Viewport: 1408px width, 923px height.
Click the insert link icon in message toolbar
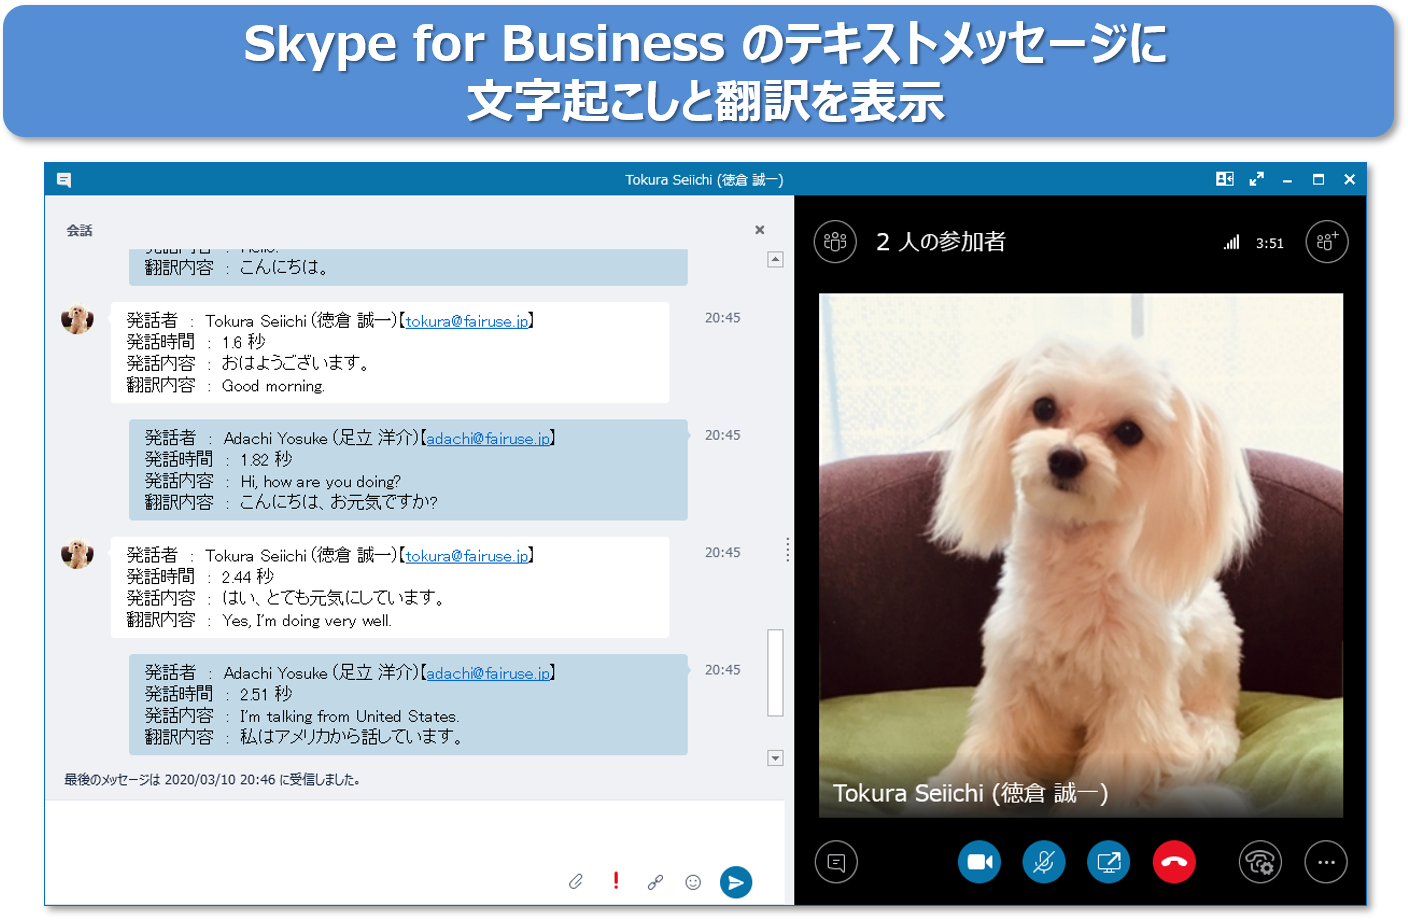point(655,882)
